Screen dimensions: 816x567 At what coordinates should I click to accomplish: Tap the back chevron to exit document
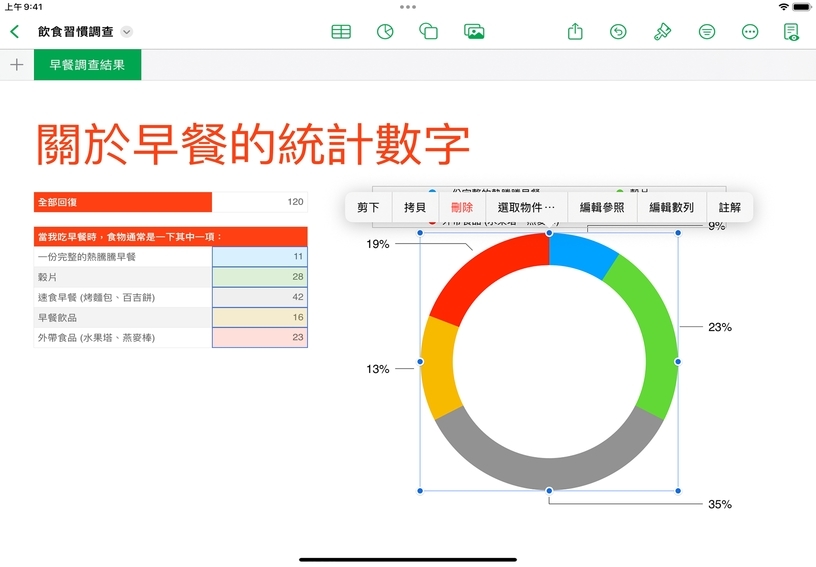(x=14, y=31)
